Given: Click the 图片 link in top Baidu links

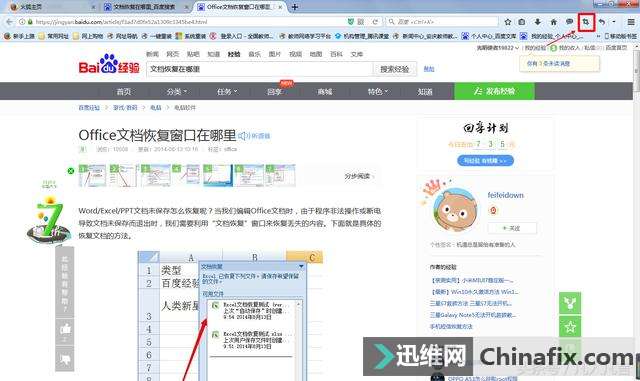Looking at the screenshot, I should click(x=275, y=54).
